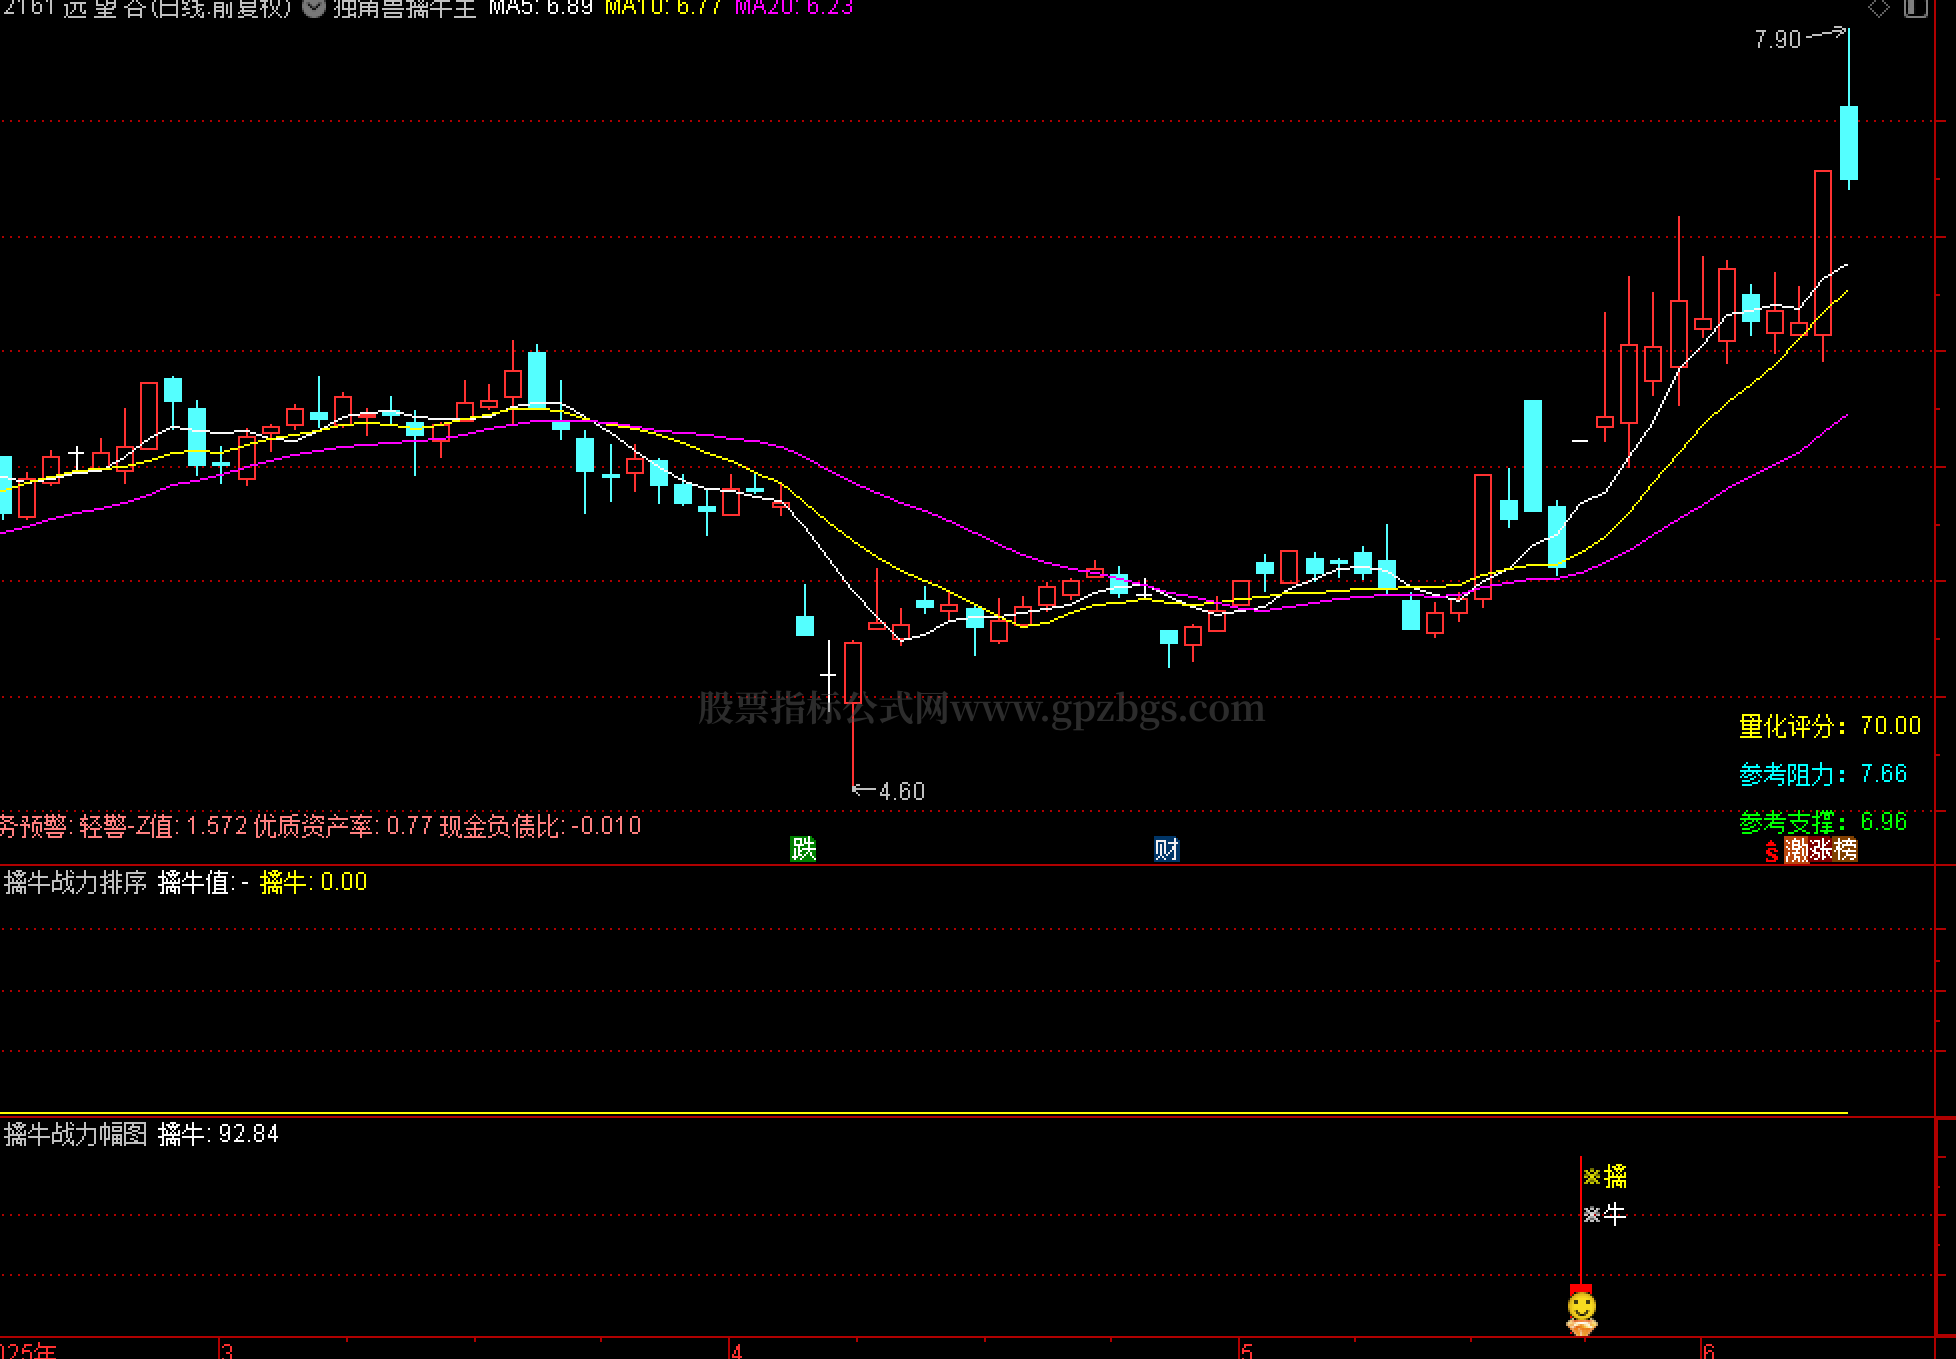Viewport: 1956px width, 1359px height.
Task: Click the MA5: 6.89 value
Action: 541,8
